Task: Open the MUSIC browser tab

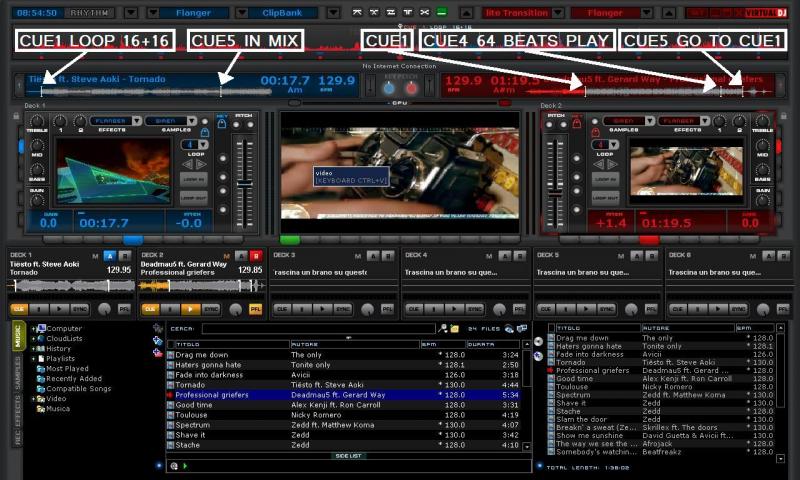Action: tap(18, 336)
